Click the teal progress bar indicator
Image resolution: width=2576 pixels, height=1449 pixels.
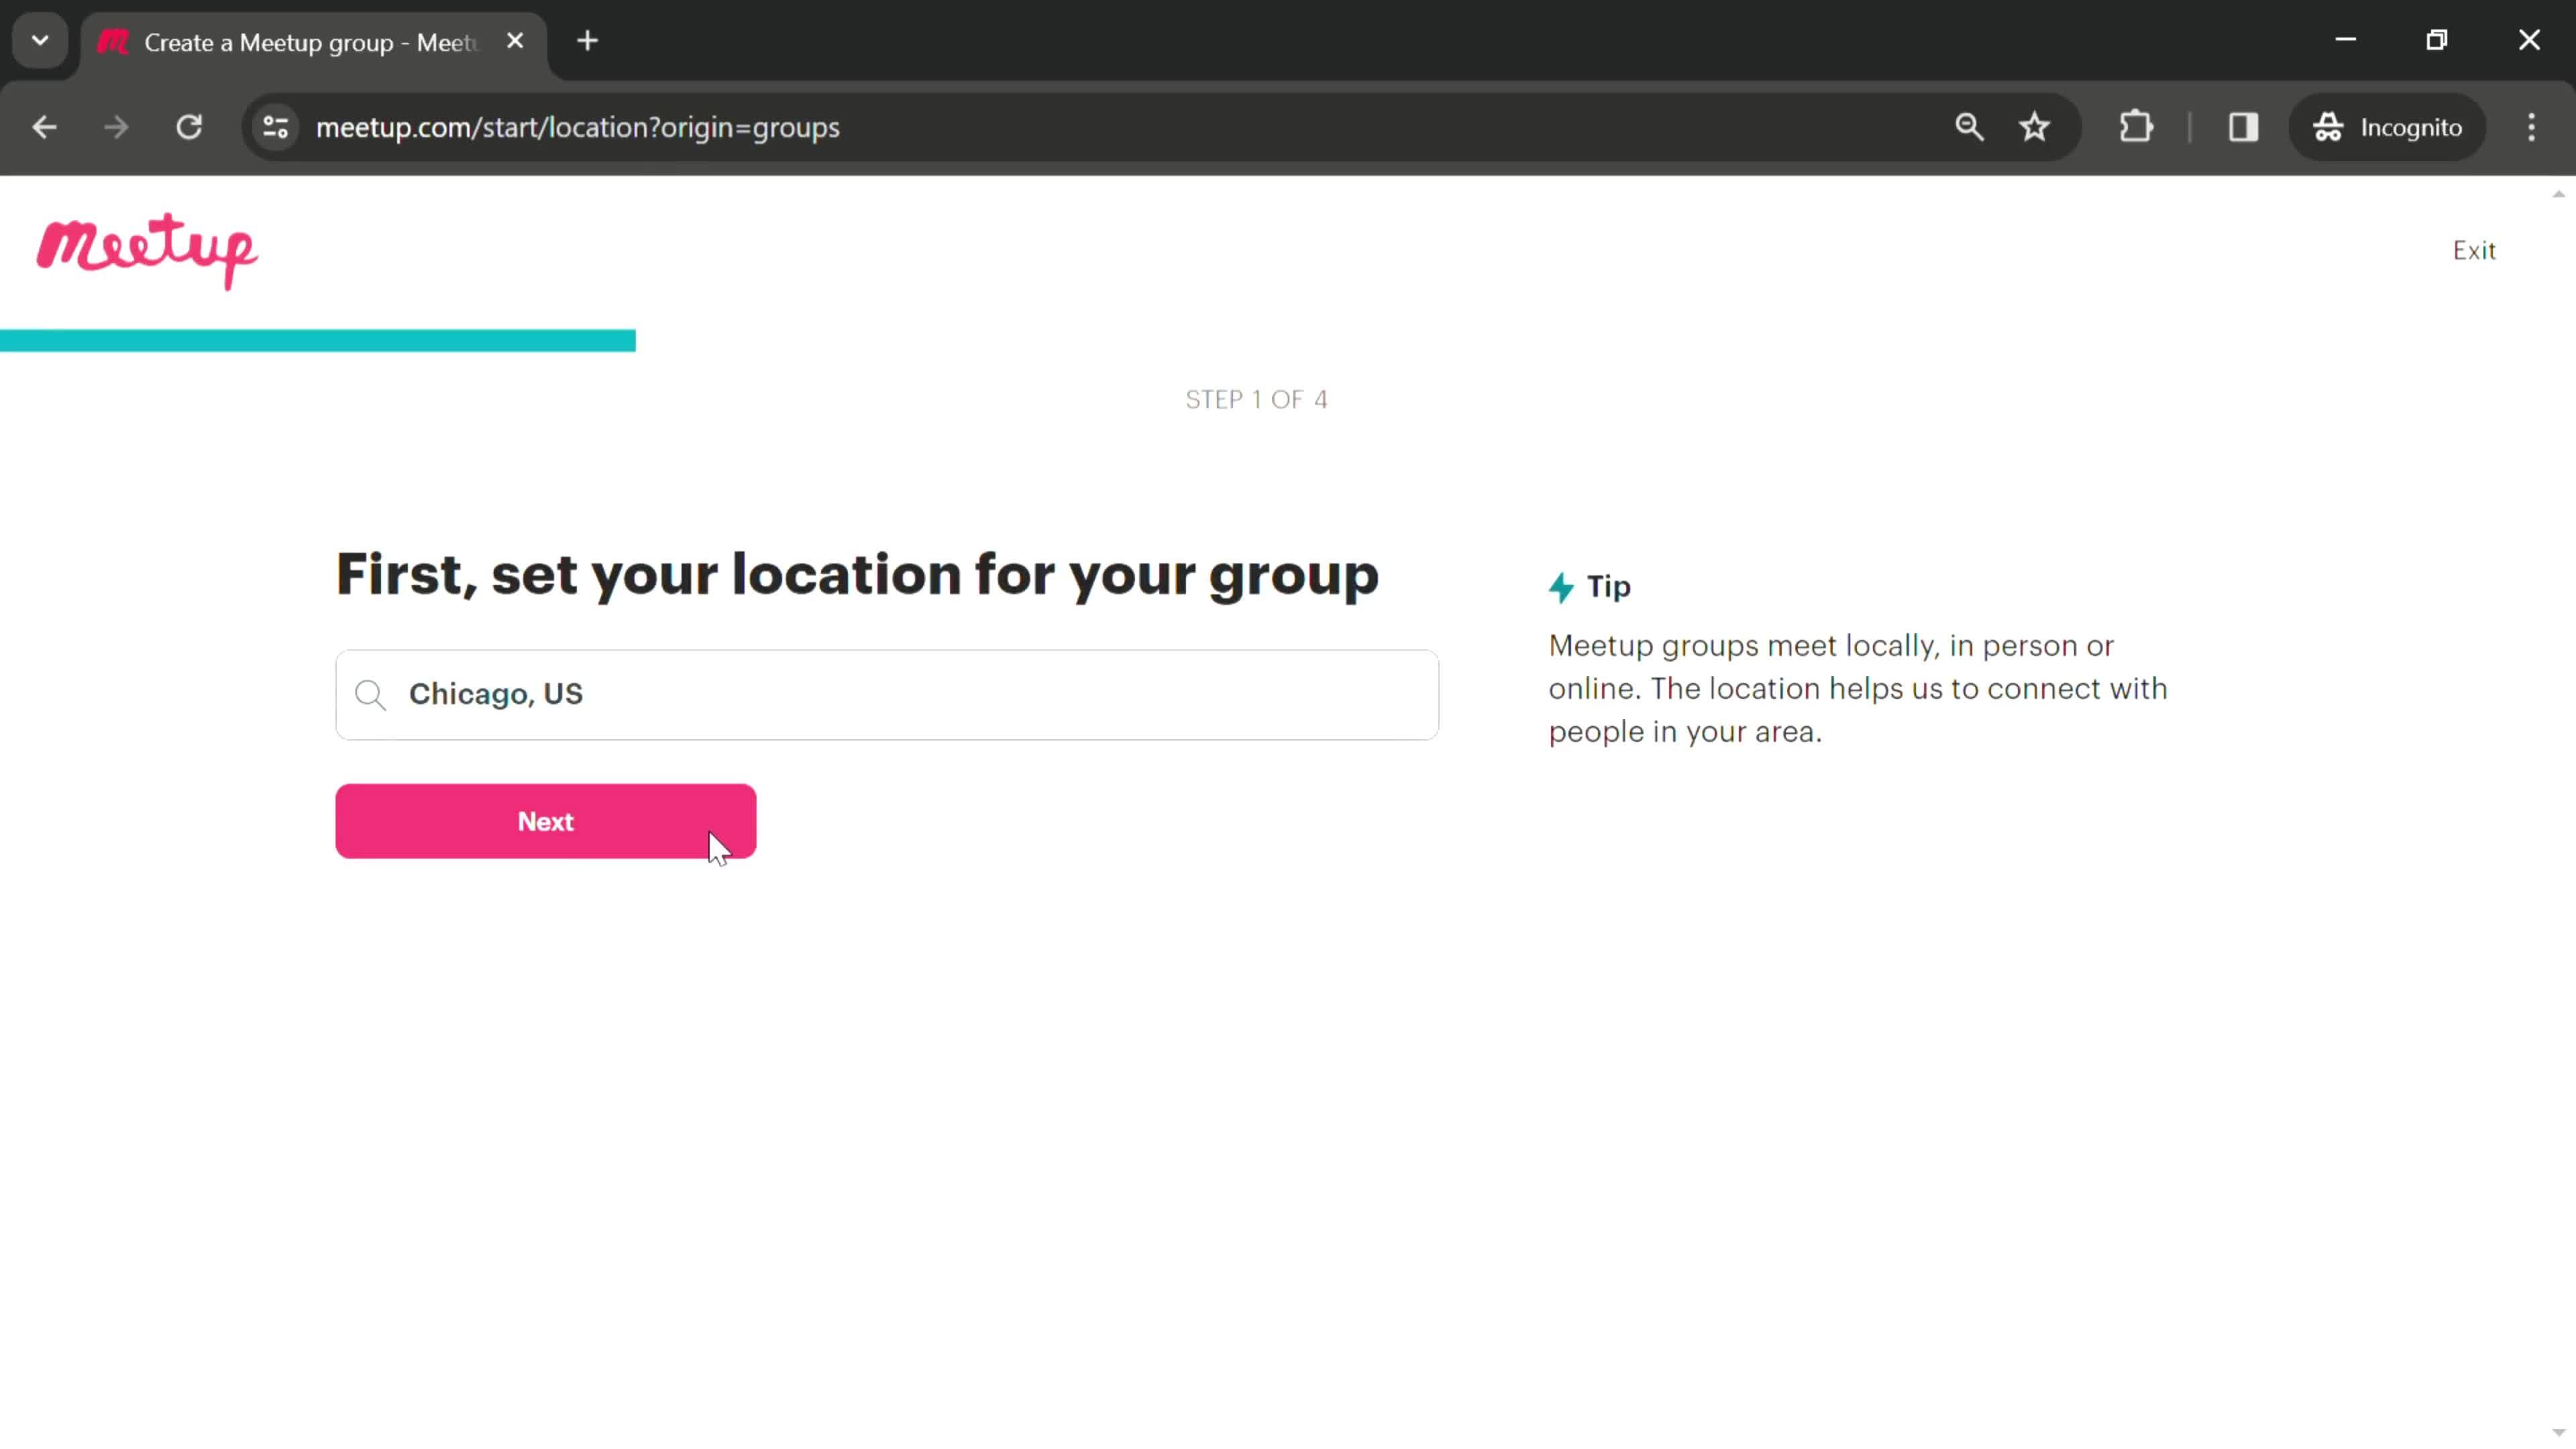coord(319,339)
